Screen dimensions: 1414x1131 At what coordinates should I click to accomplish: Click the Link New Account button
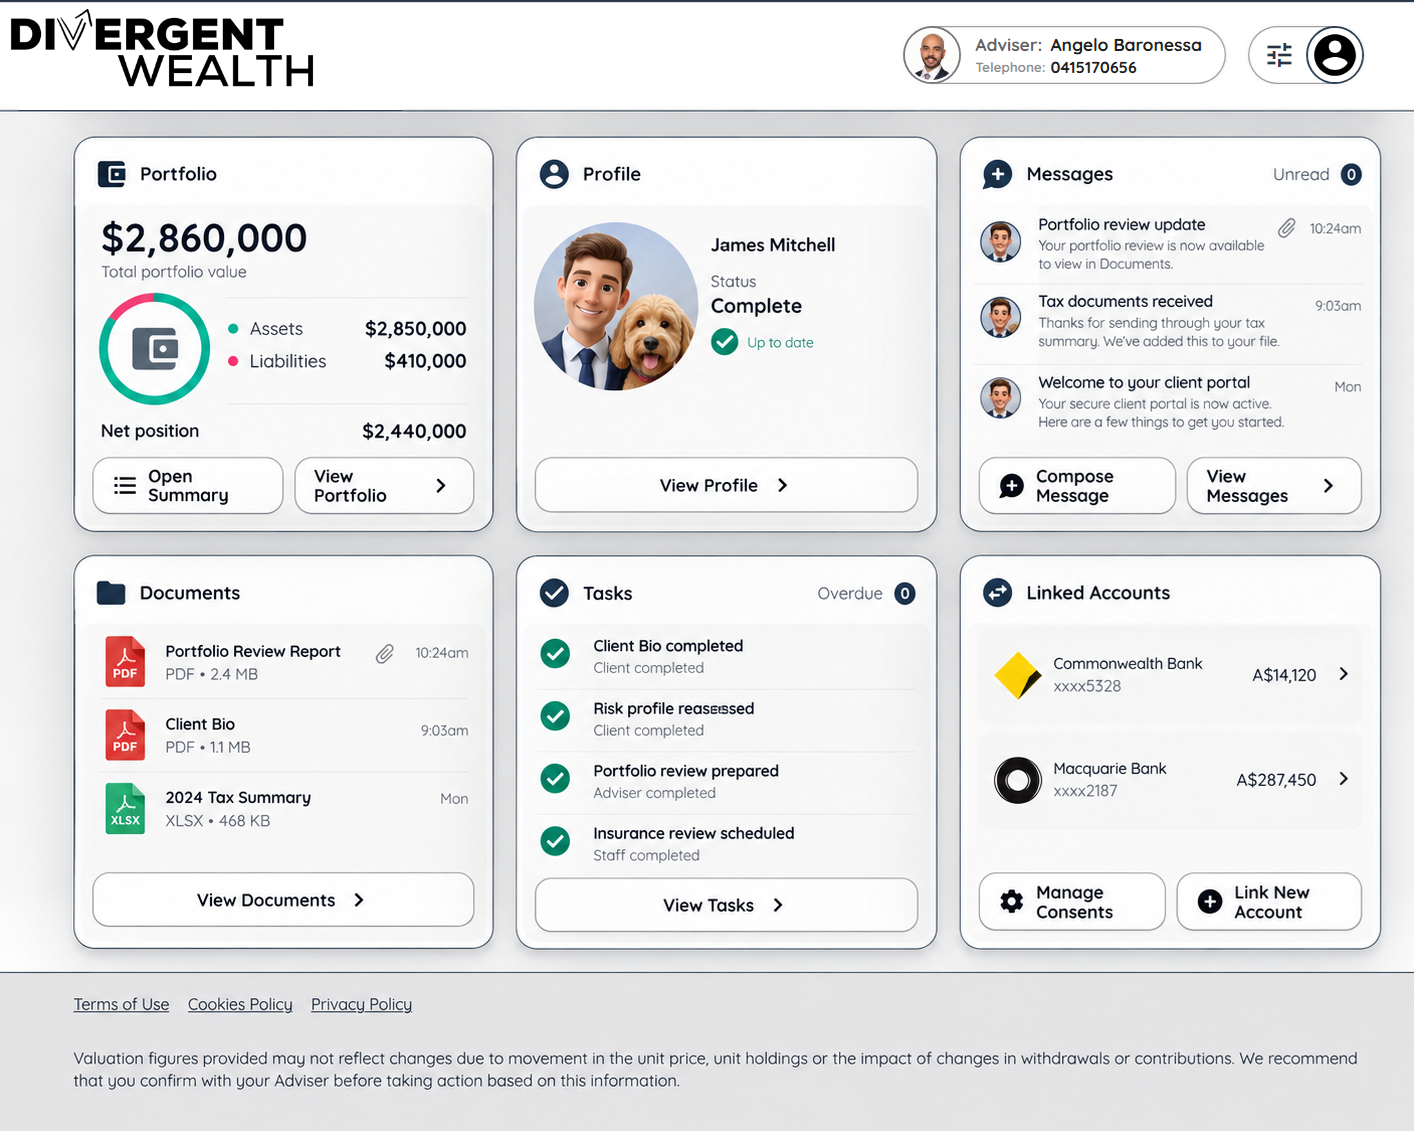pos(1269,902)
